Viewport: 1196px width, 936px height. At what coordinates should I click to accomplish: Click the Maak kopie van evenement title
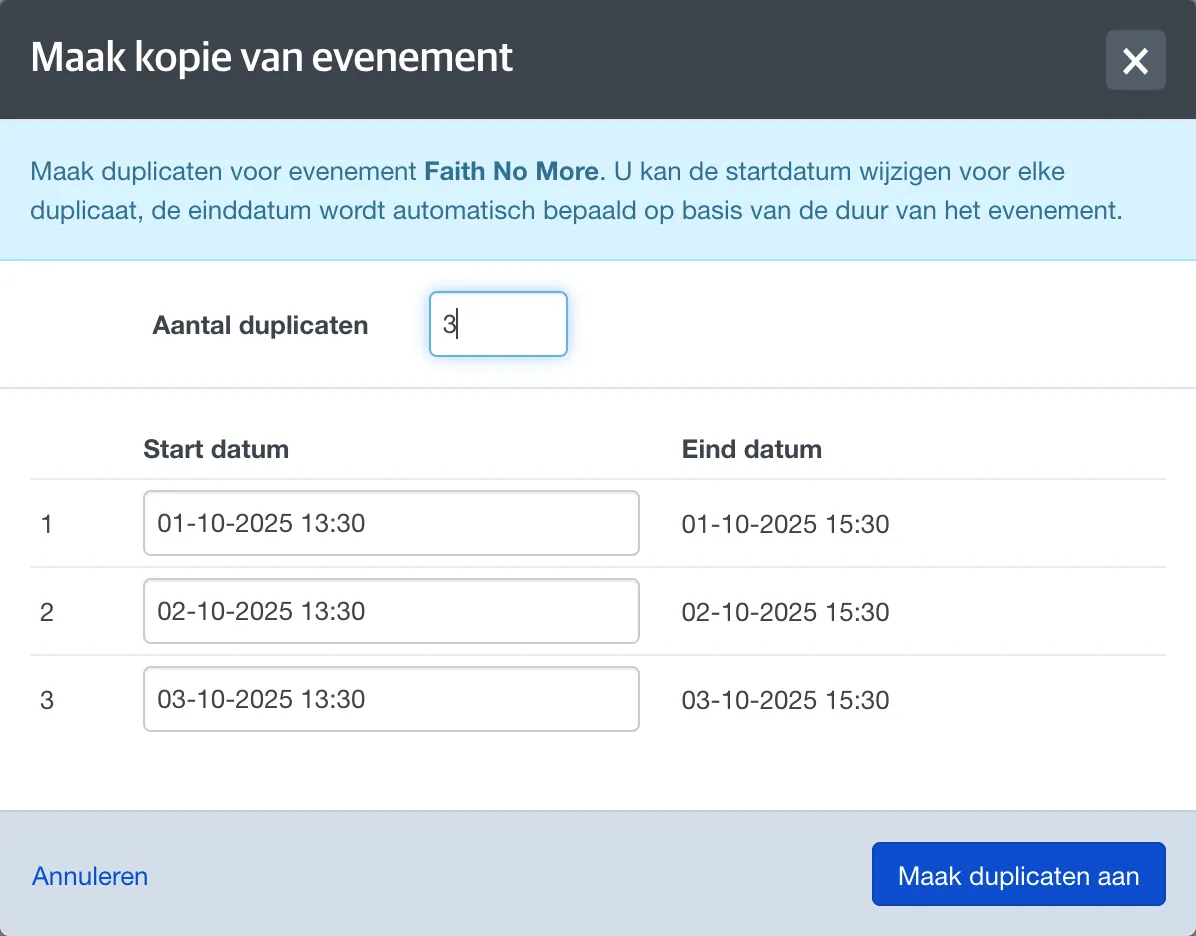tap(272, 56)
